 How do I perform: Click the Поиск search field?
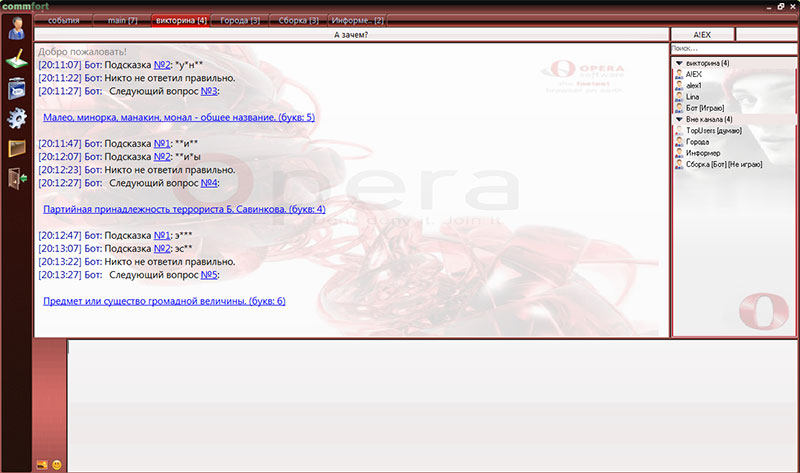tap(732, 48)
